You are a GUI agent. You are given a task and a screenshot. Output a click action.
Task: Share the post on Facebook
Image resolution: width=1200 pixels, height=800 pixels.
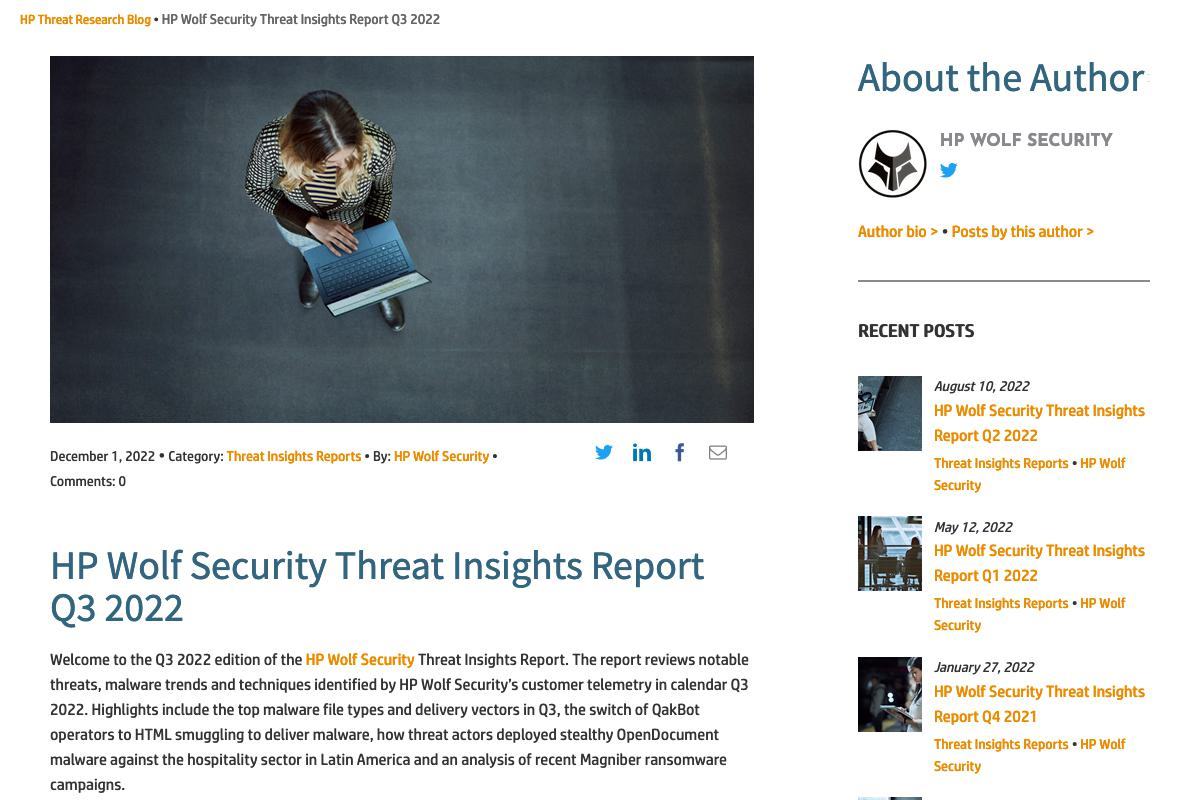click(680, 453)
